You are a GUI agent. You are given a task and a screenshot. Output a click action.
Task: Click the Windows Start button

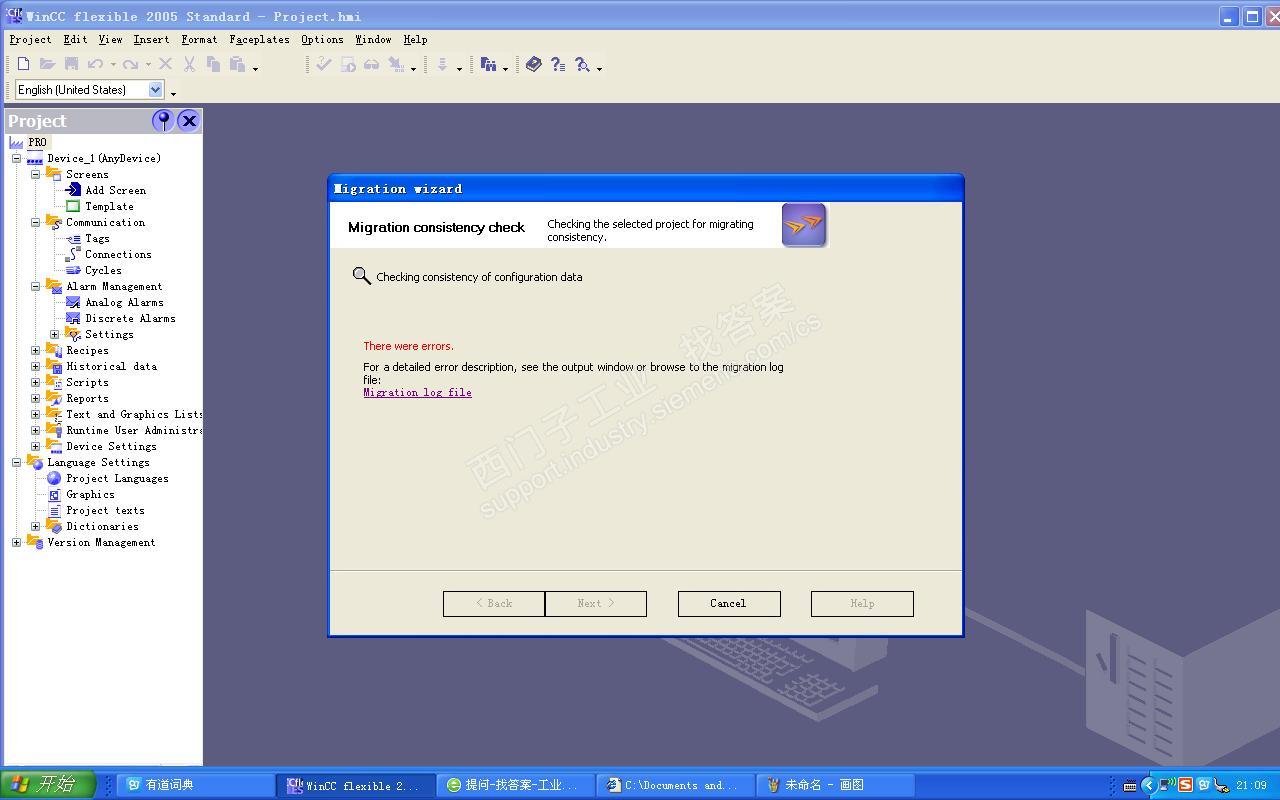coord(48,785)
